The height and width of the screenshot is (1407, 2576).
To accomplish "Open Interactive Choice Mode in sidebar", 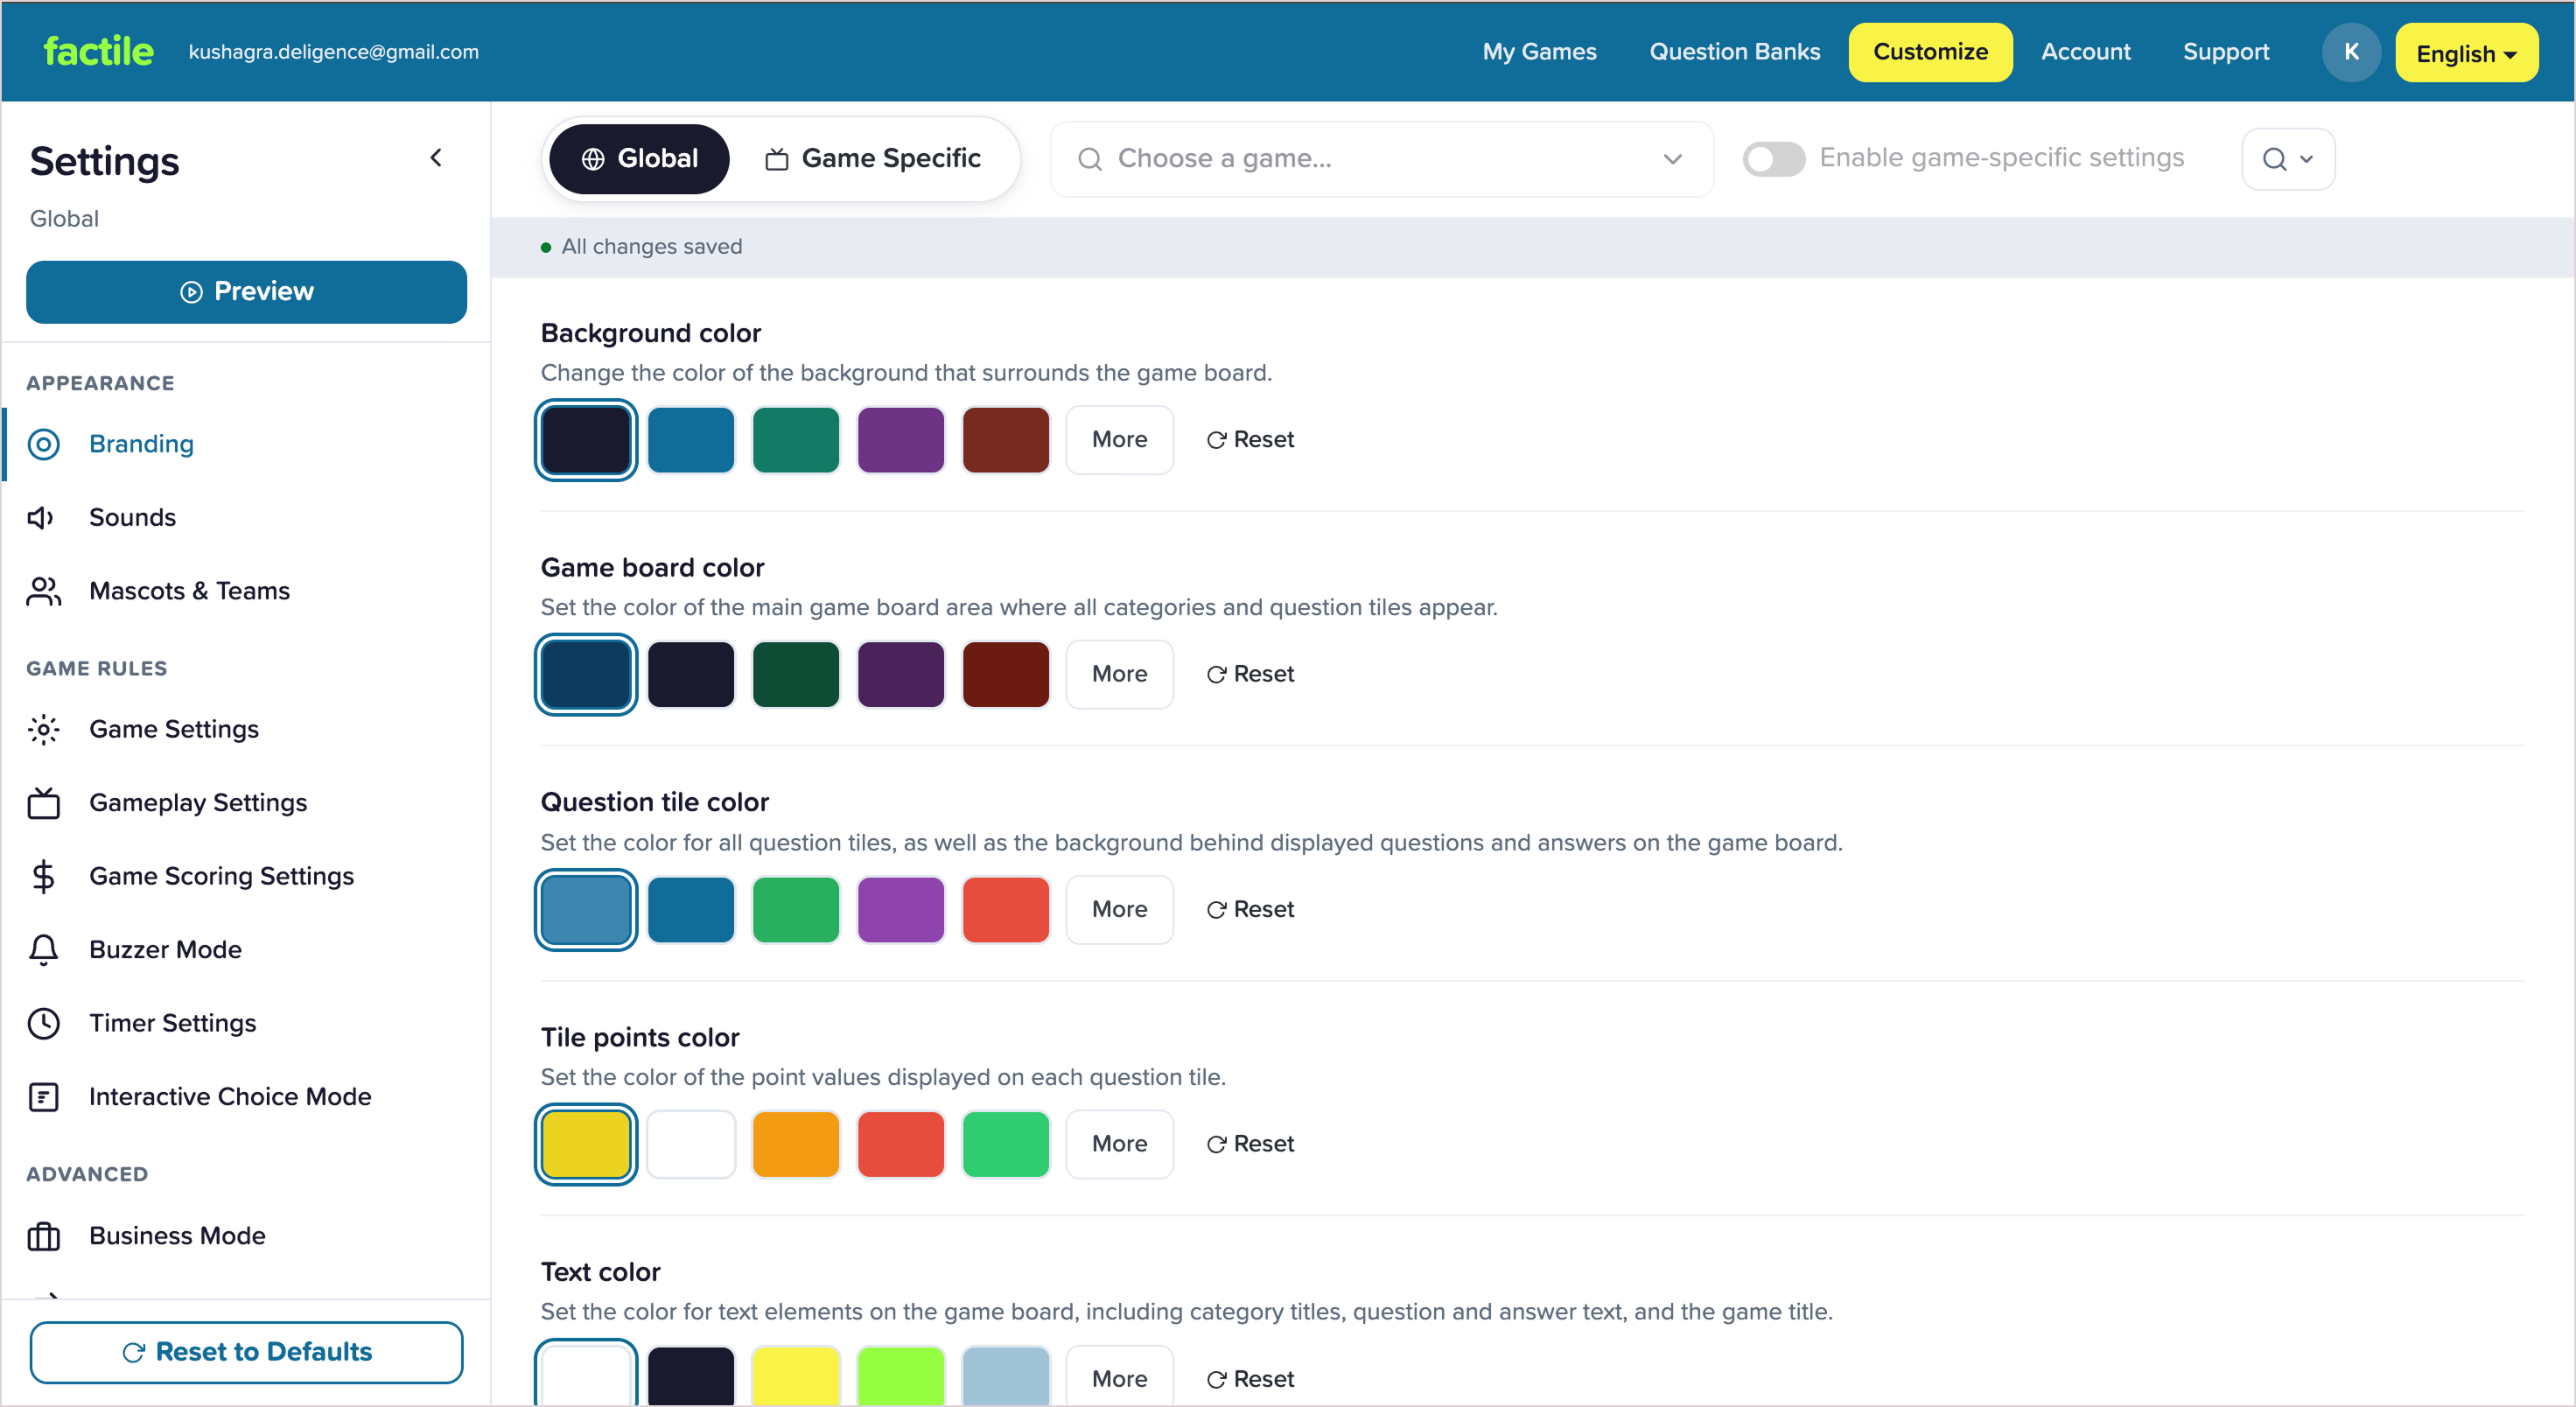I will click(246, 1097).
